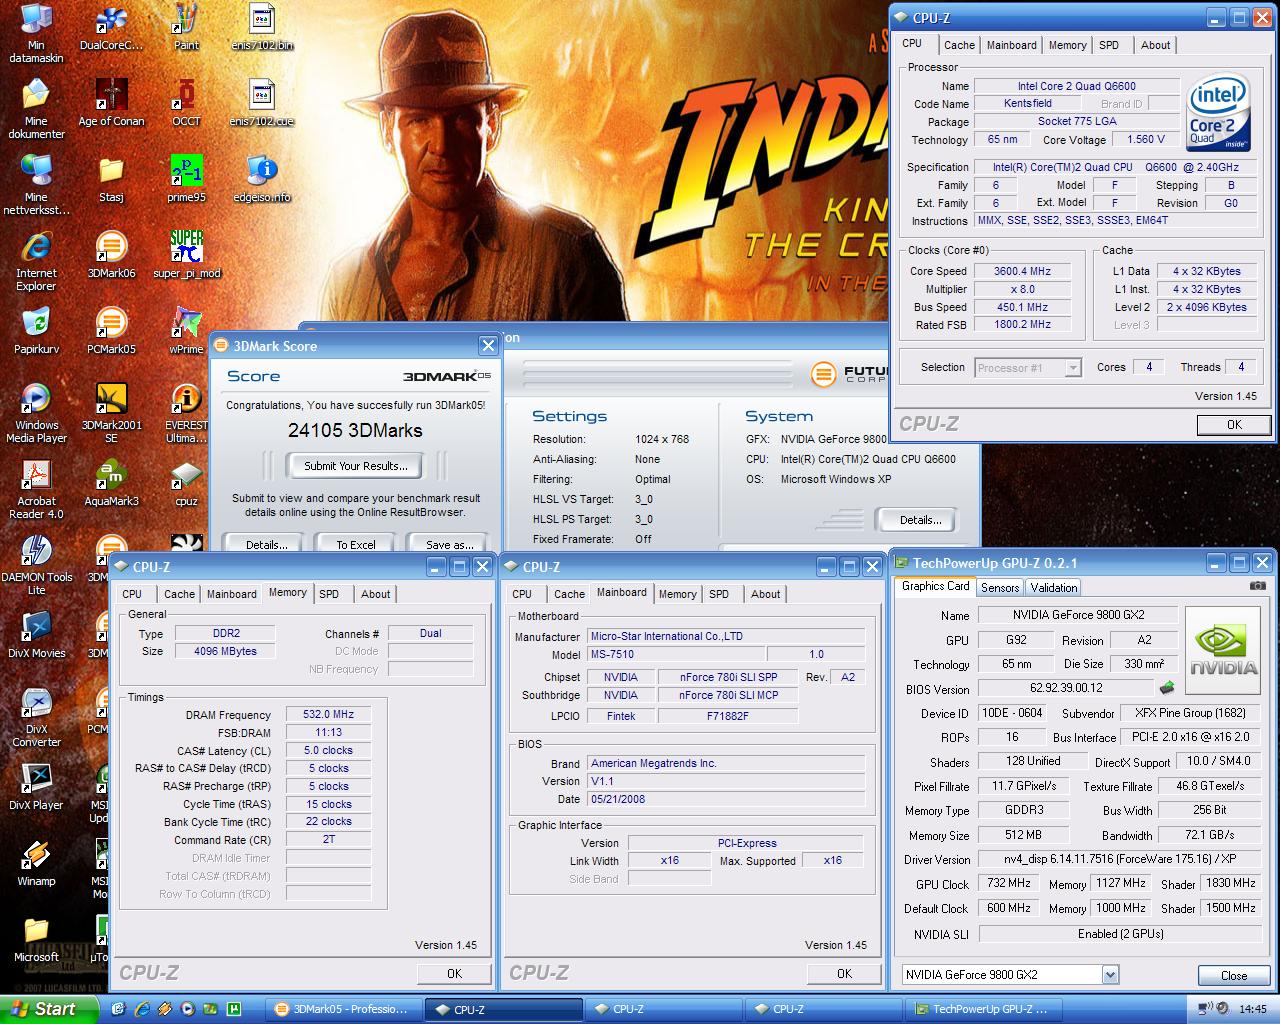Open the Stasj folder on desktop
This screenshot has height=1024, width=1280.
tap(111, 180)
